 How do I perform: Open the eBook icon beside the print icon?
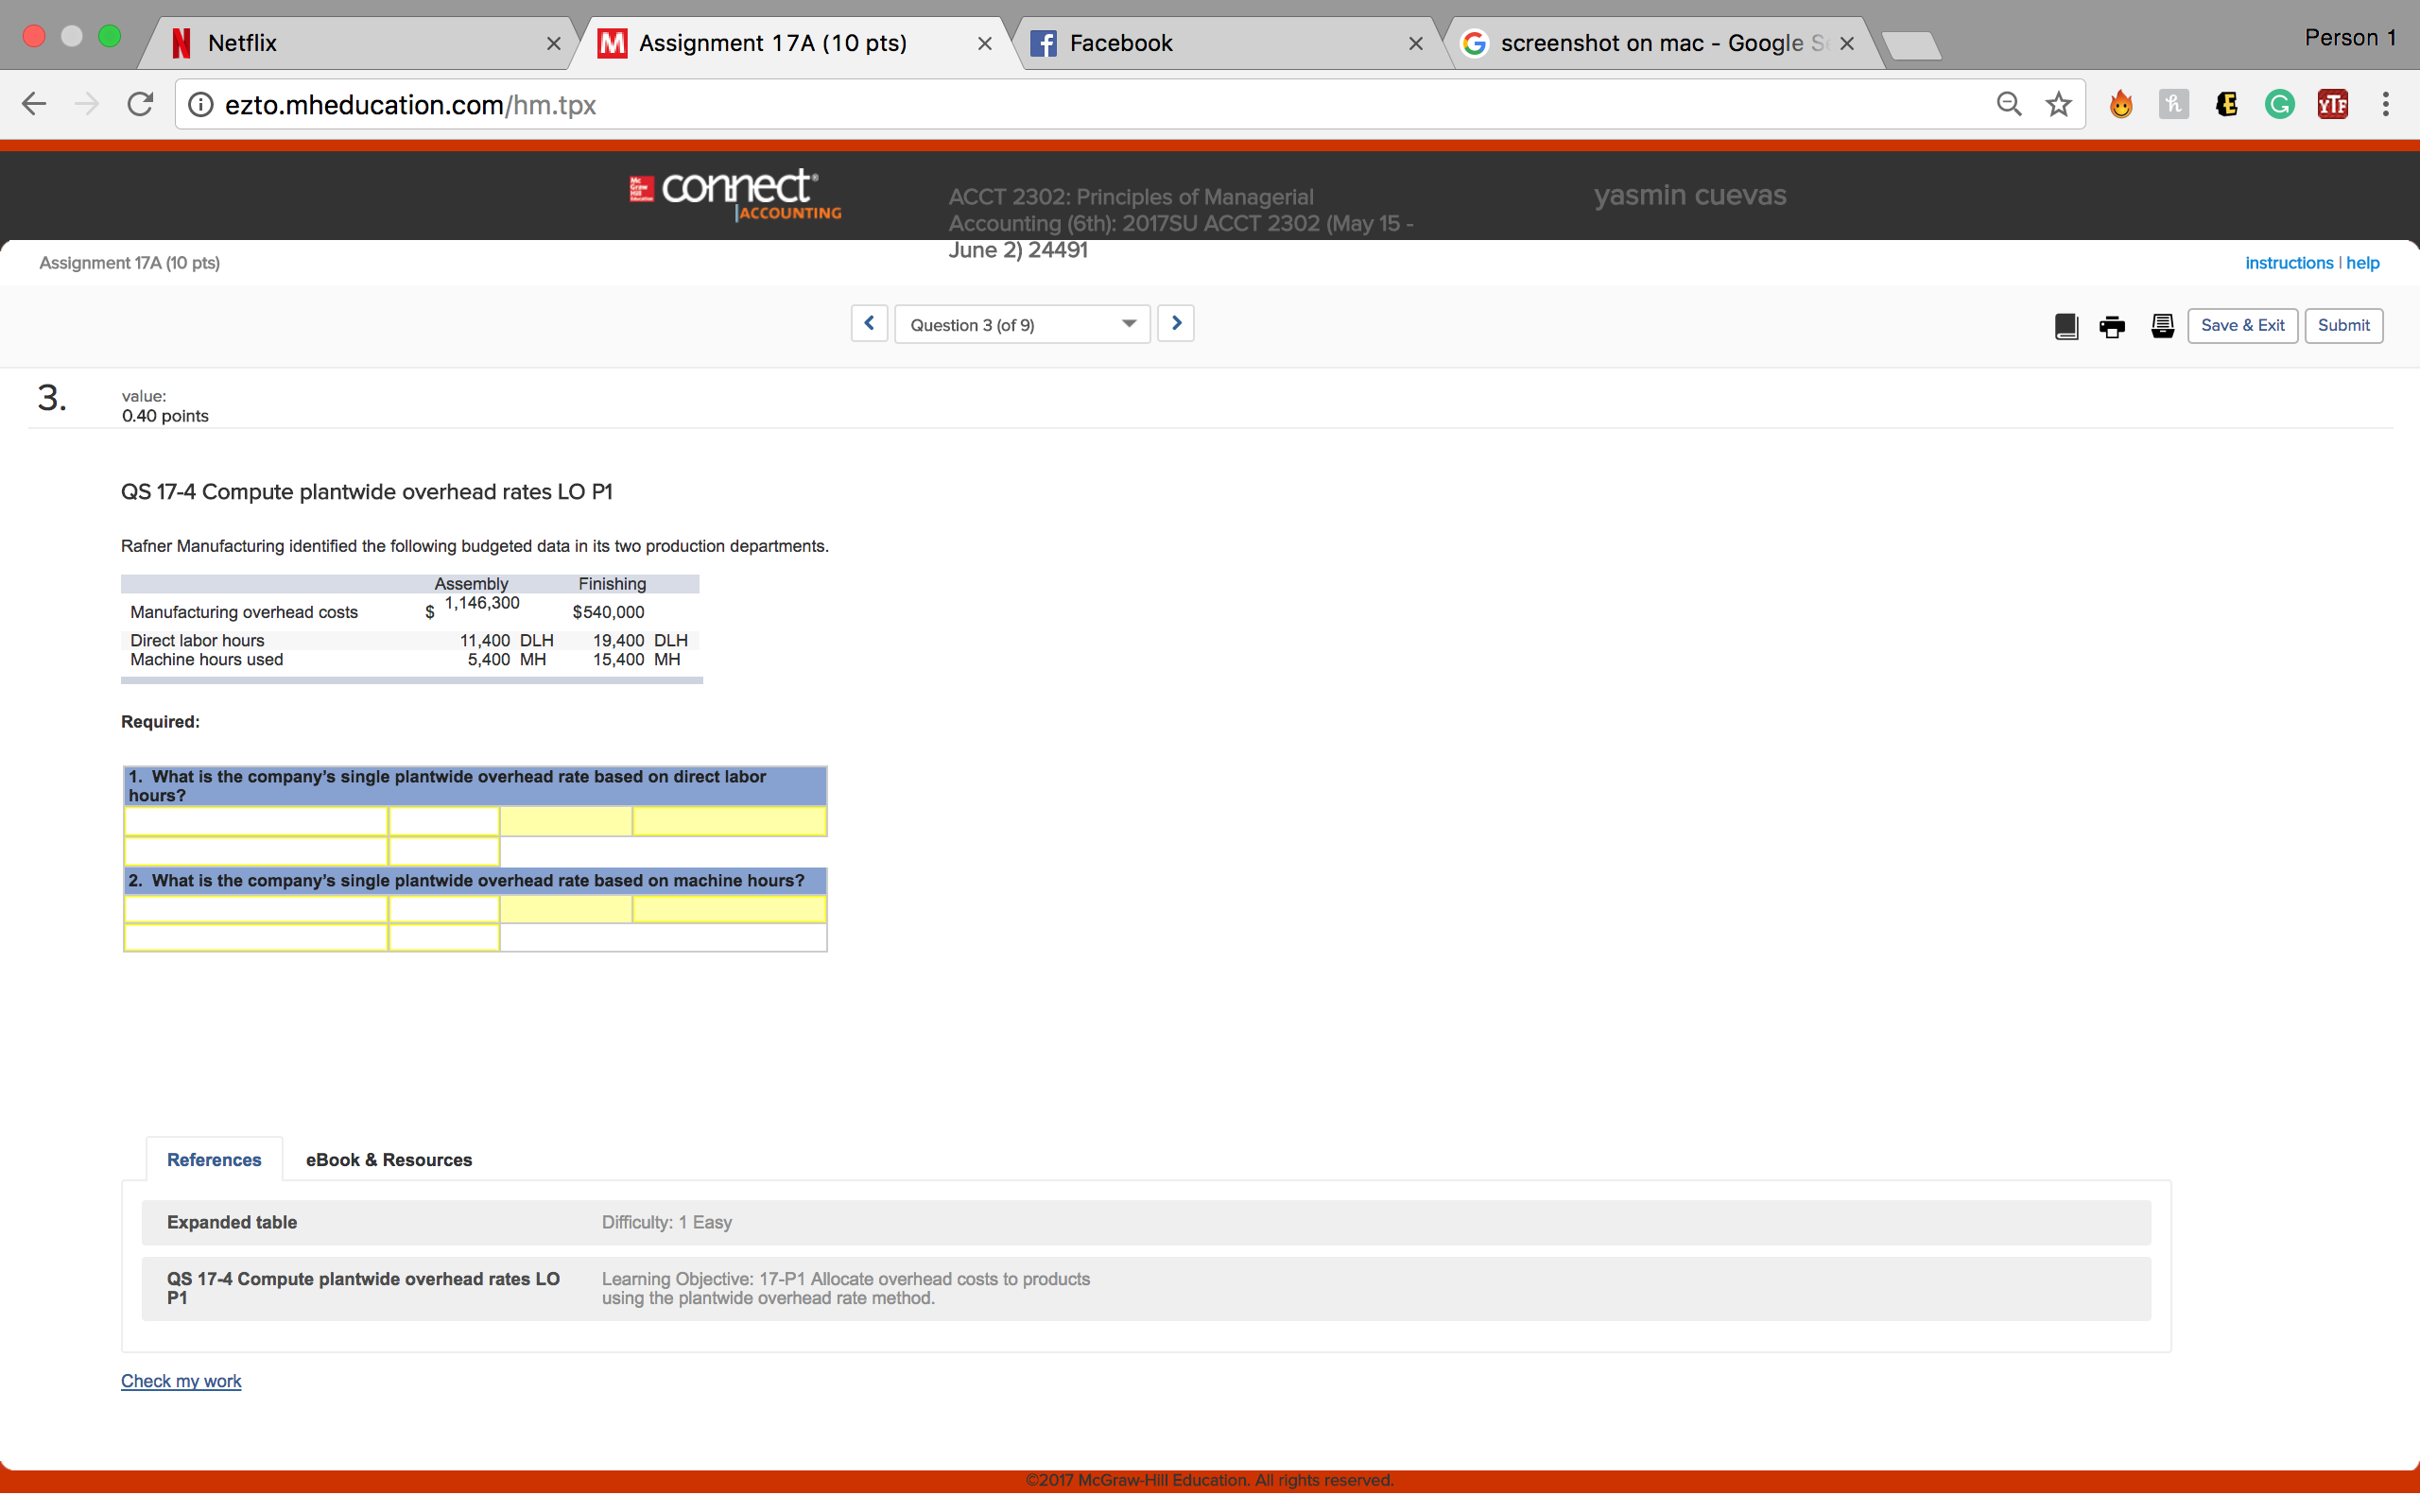click(x=2065, y=325)
